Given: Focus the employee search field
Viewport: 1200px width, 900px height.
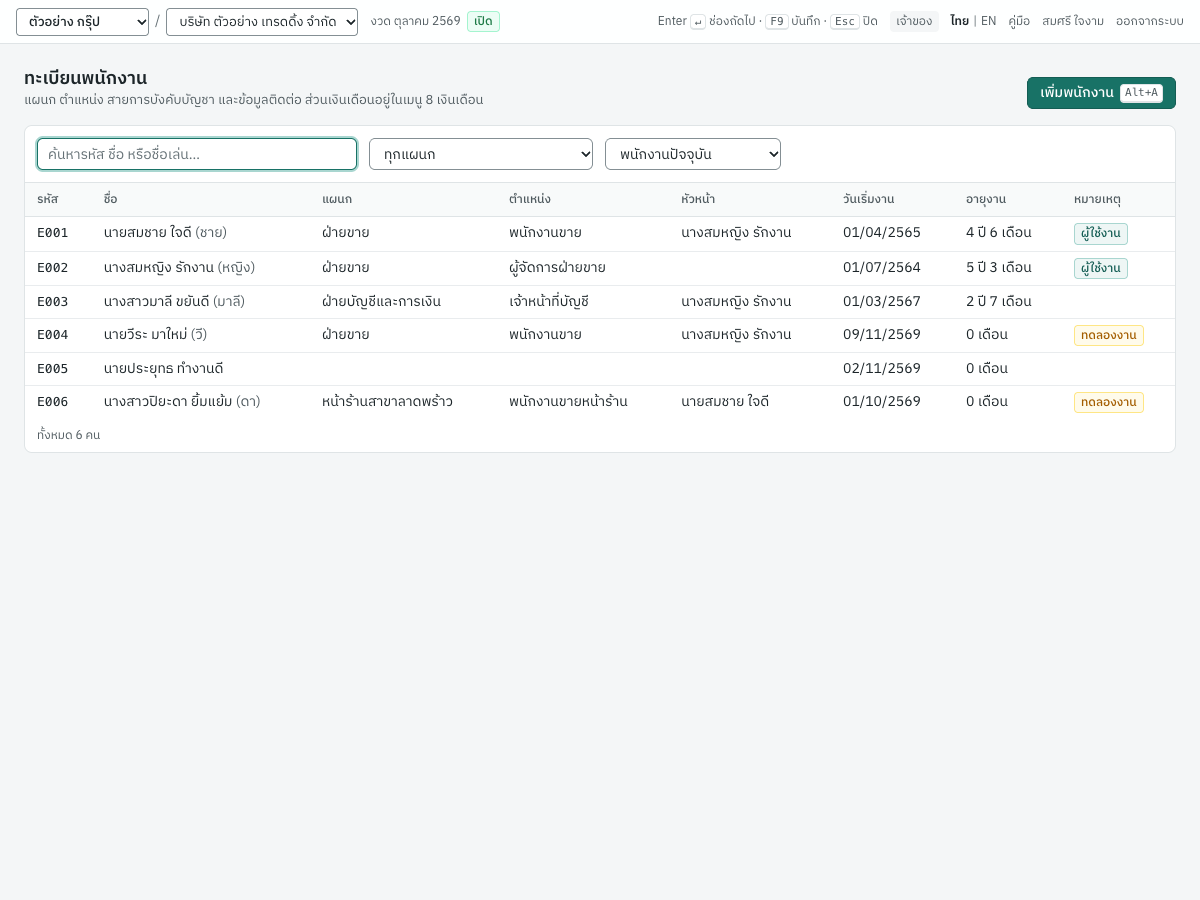Looking at the screenshot, I should (x=197, y=154).
